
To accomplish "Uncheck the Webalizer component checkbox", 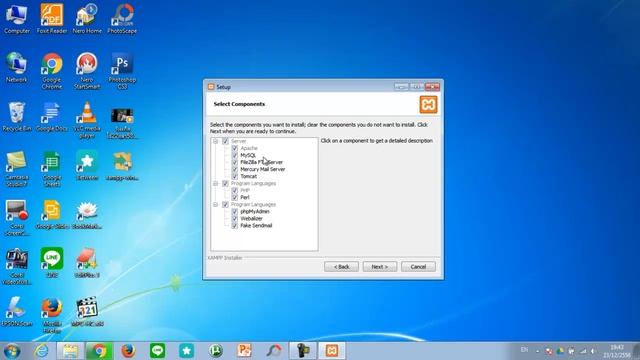I will pyautogui.click(x=235, y=218).
